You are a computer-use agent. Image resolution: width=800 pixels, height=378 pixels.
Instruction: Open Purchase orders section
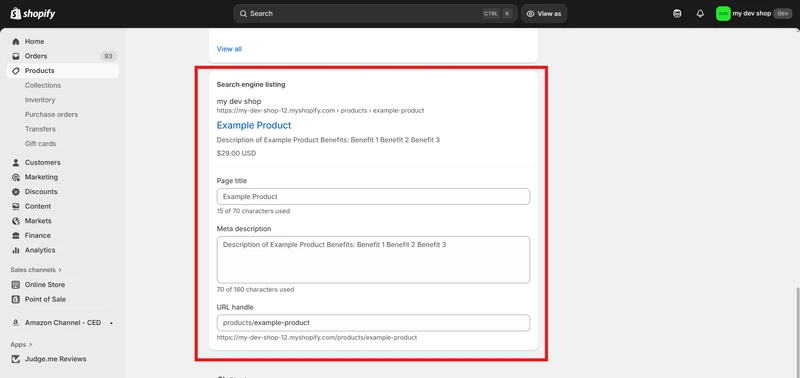52,115
